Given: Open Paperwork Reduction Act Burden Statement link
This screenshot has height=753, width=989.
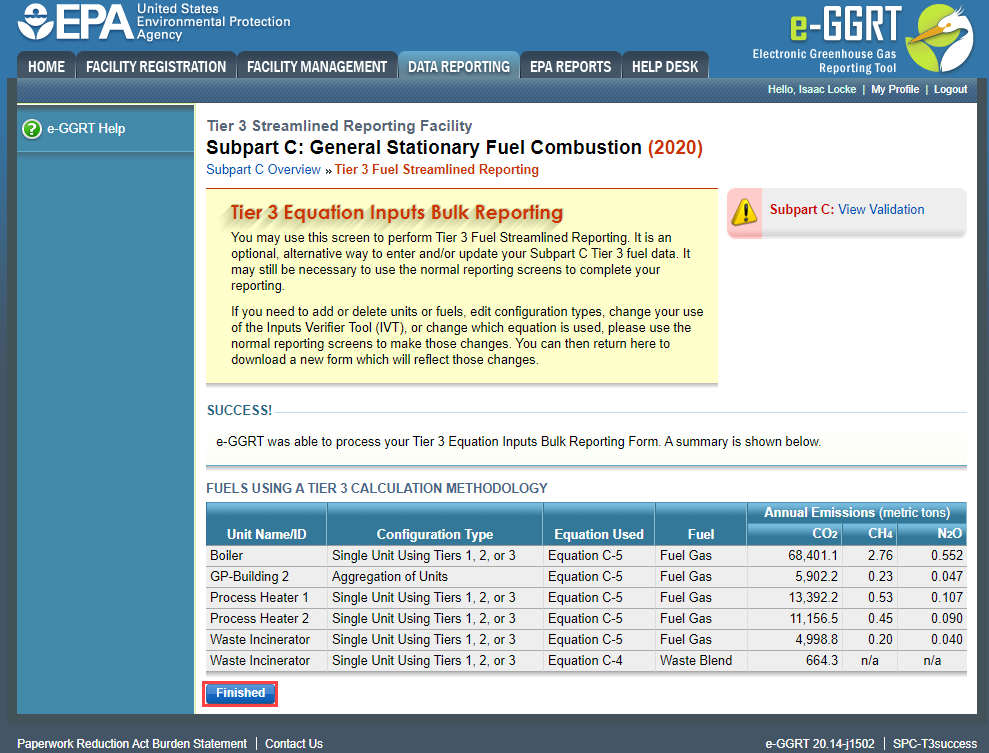Looking at the screenshot, I should click(x=132, y=744).
